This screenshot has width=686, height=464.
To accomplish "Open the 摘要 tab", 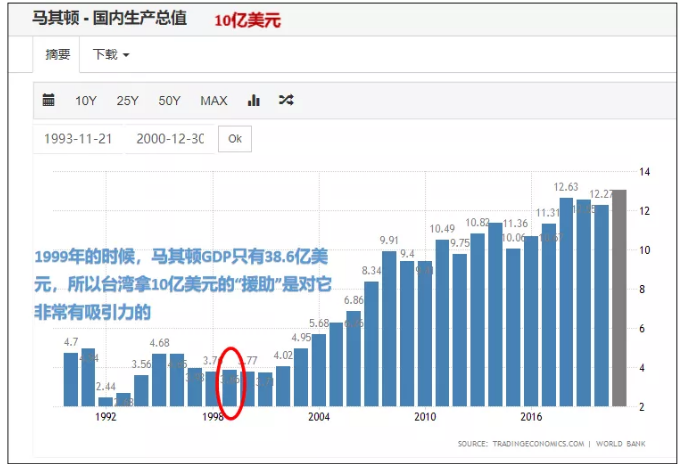I will click(x=57, y=54).
